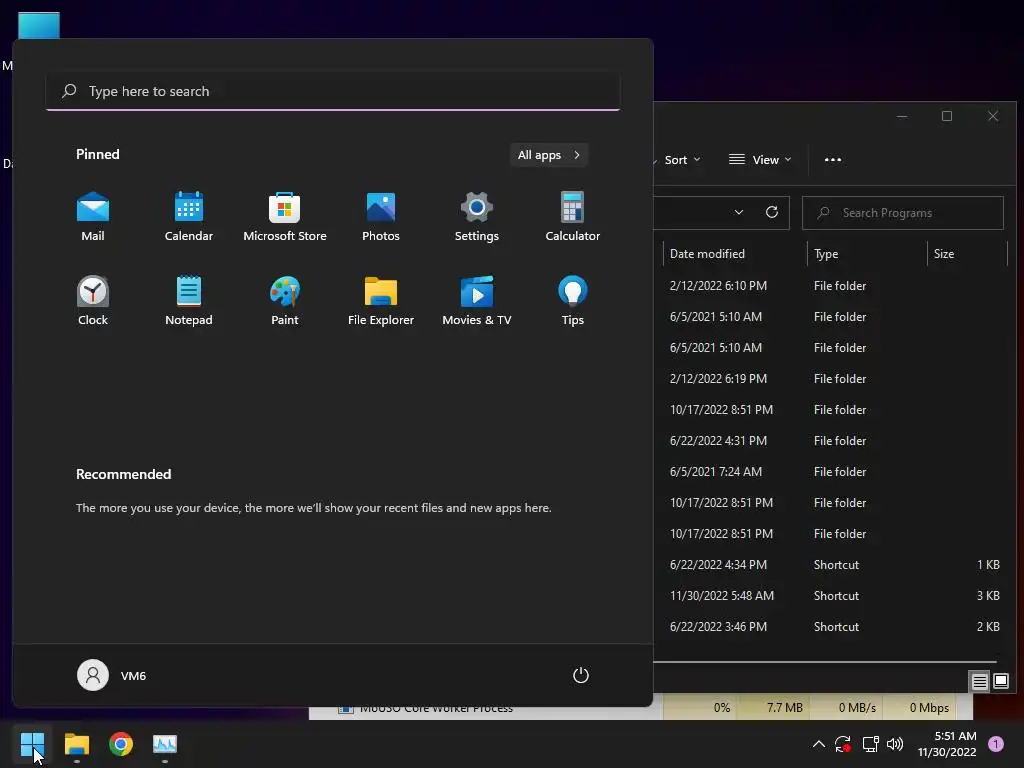Image resolution: width=1024 pixels, height=768 pixels.
Task: Switch to details view in Explorer
Action: pyautogui.click(x=979, y=682)
